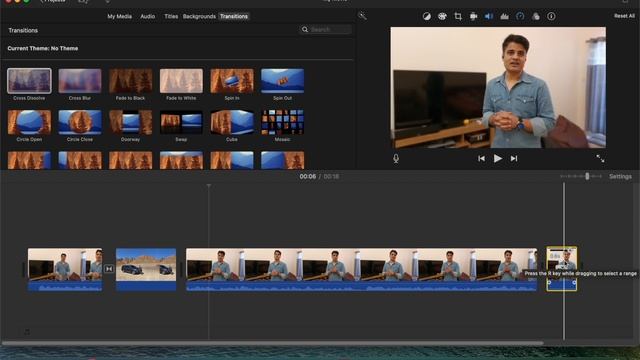This screenshot has width=640, height=360.
Task: Click the video preview viewer
Action: [498, 87]
